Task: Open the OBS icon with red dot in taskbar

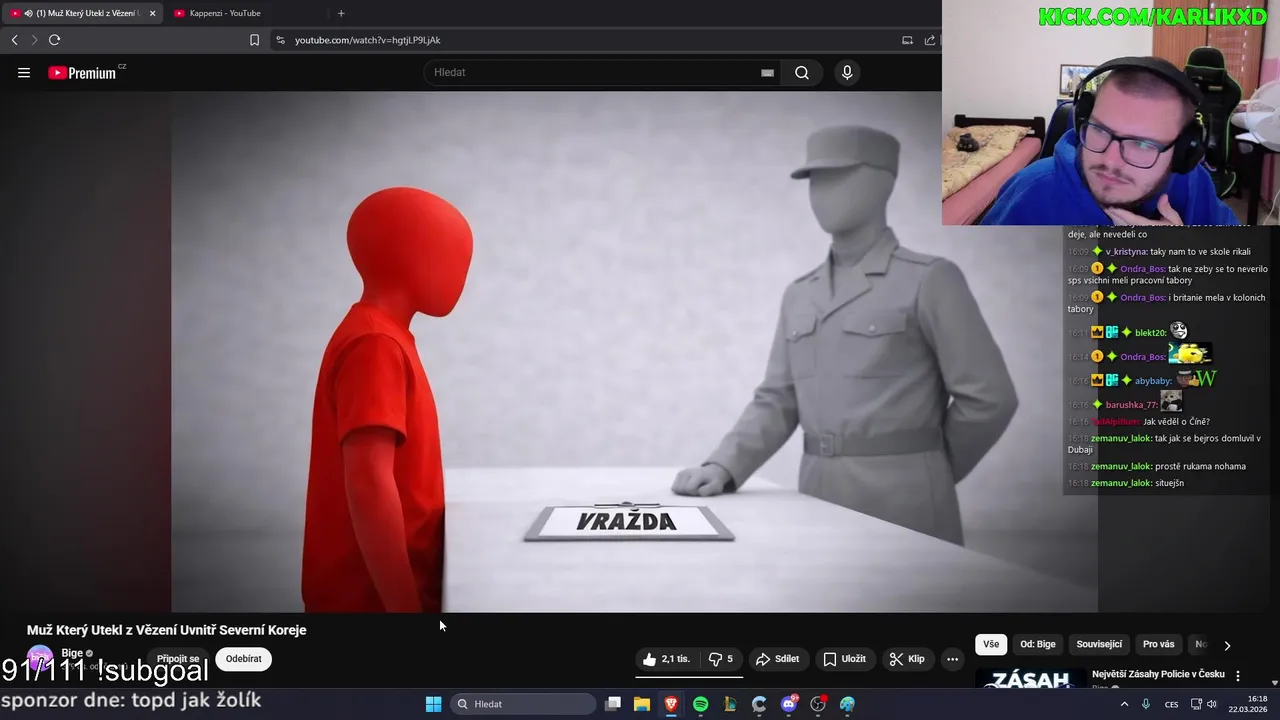Action: point(818,704)
